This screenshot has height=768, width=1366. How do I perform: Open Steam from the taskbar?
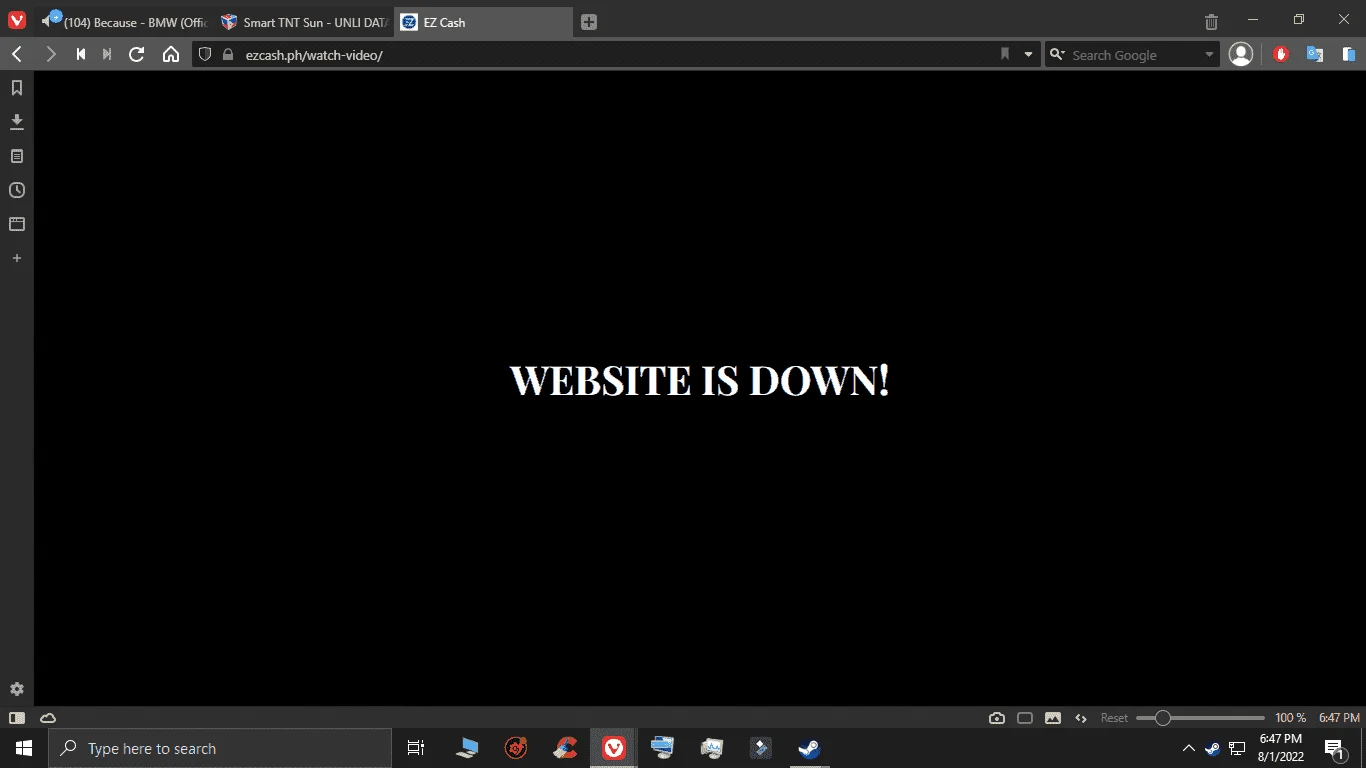[808, 748]
